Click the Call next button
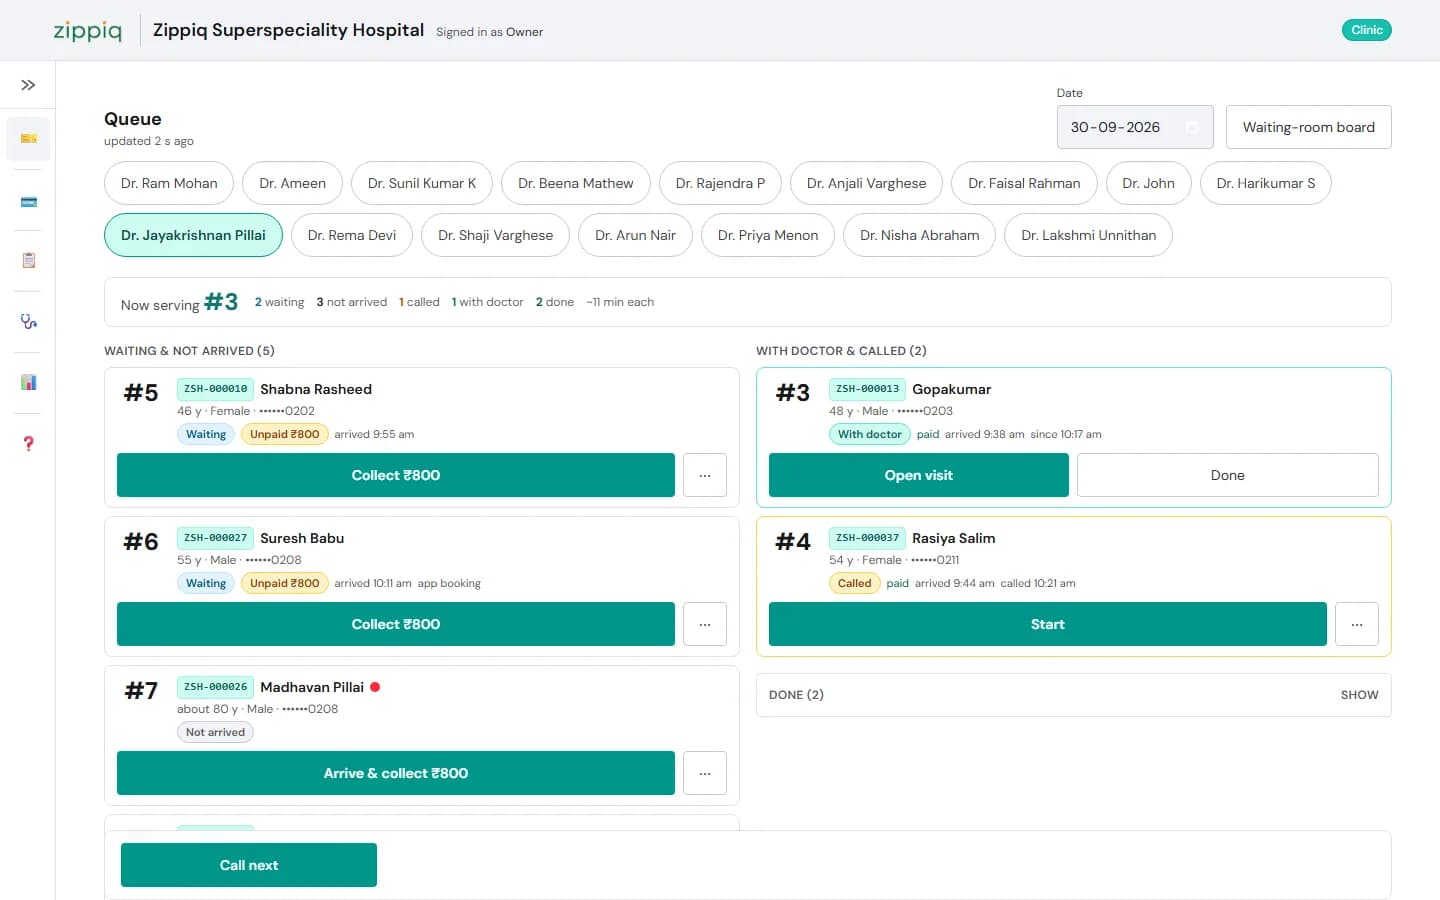Screen dimensions: 1440x900 click(249, 865)
